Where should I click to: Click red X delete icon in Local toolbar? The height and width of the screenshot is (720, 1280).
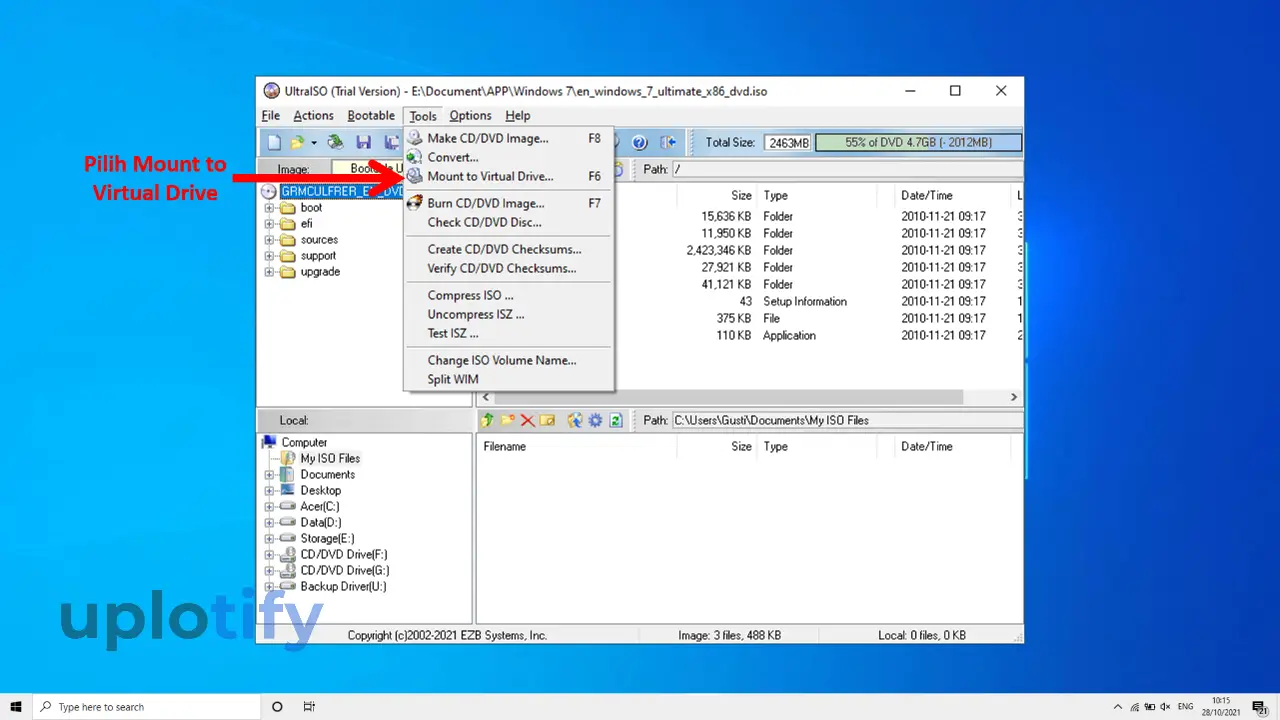(527, 420)
